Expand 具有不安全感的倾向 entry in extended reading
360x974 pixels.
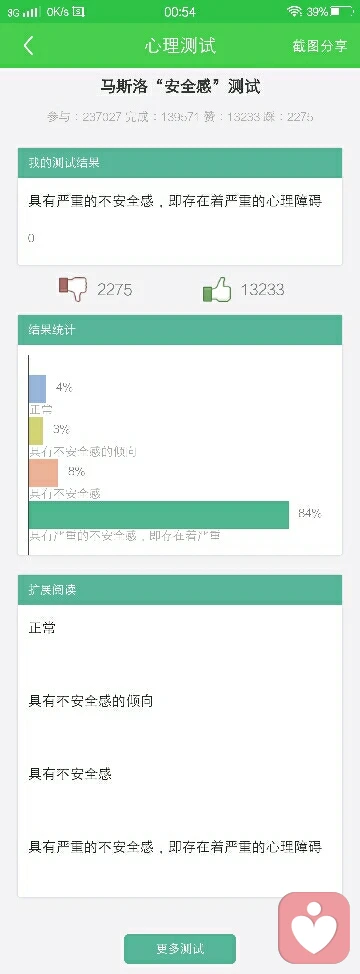91,701
